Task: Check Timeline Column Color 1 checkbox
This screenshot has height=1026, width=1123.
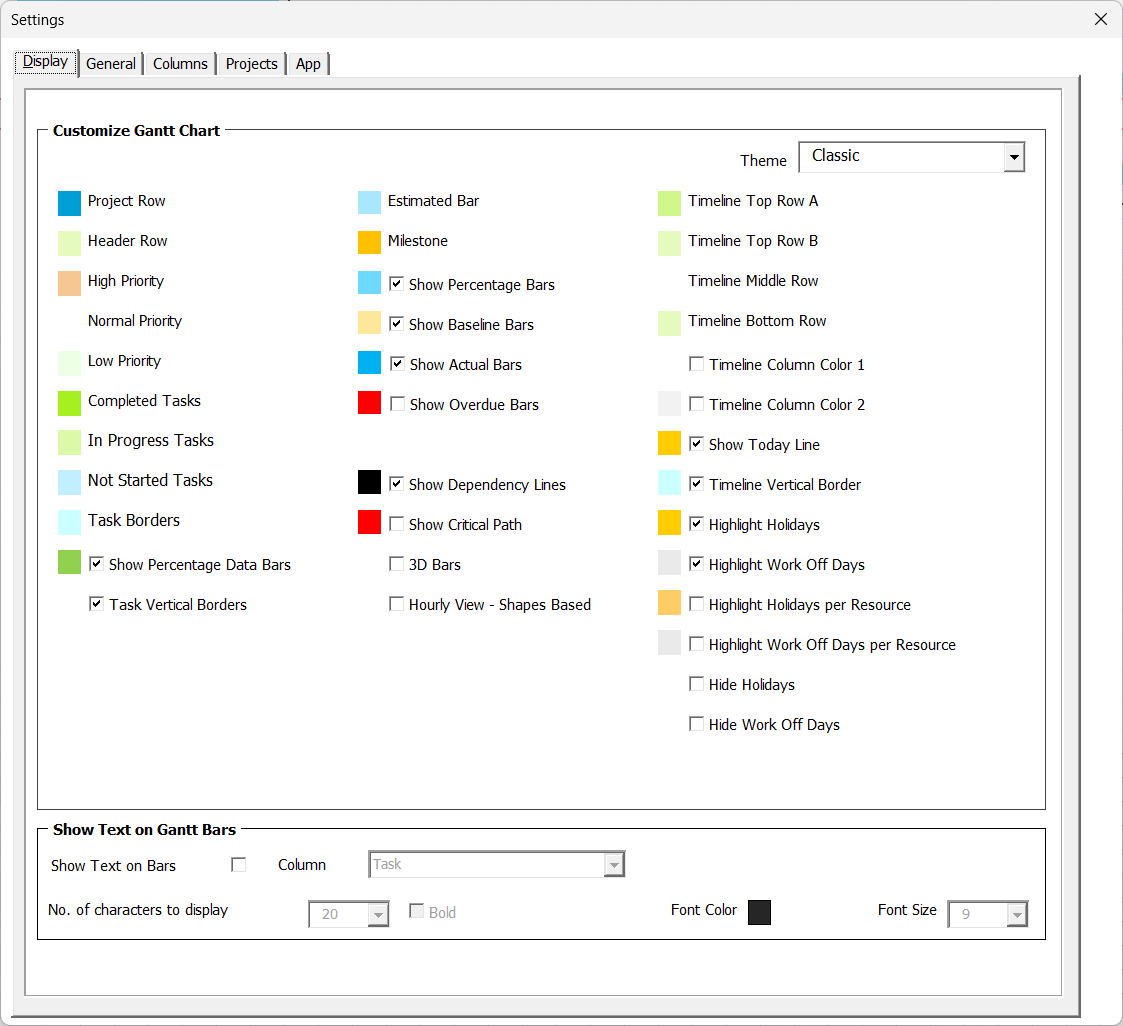Action: [696, 364]
